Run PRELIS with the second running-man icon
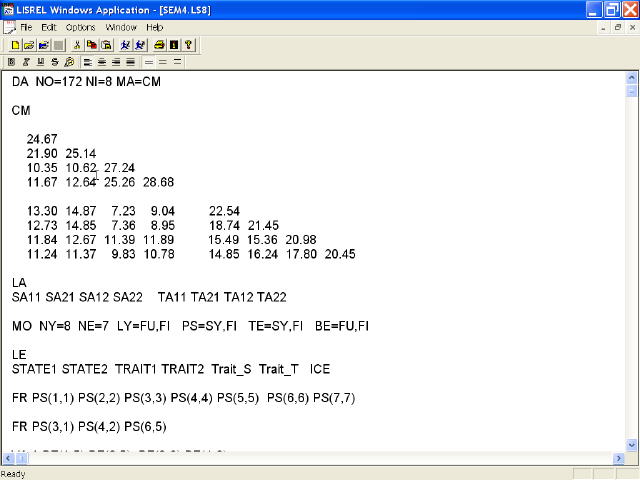The width and height of the screenshot is (640, 480). click(x=138, y=45)
